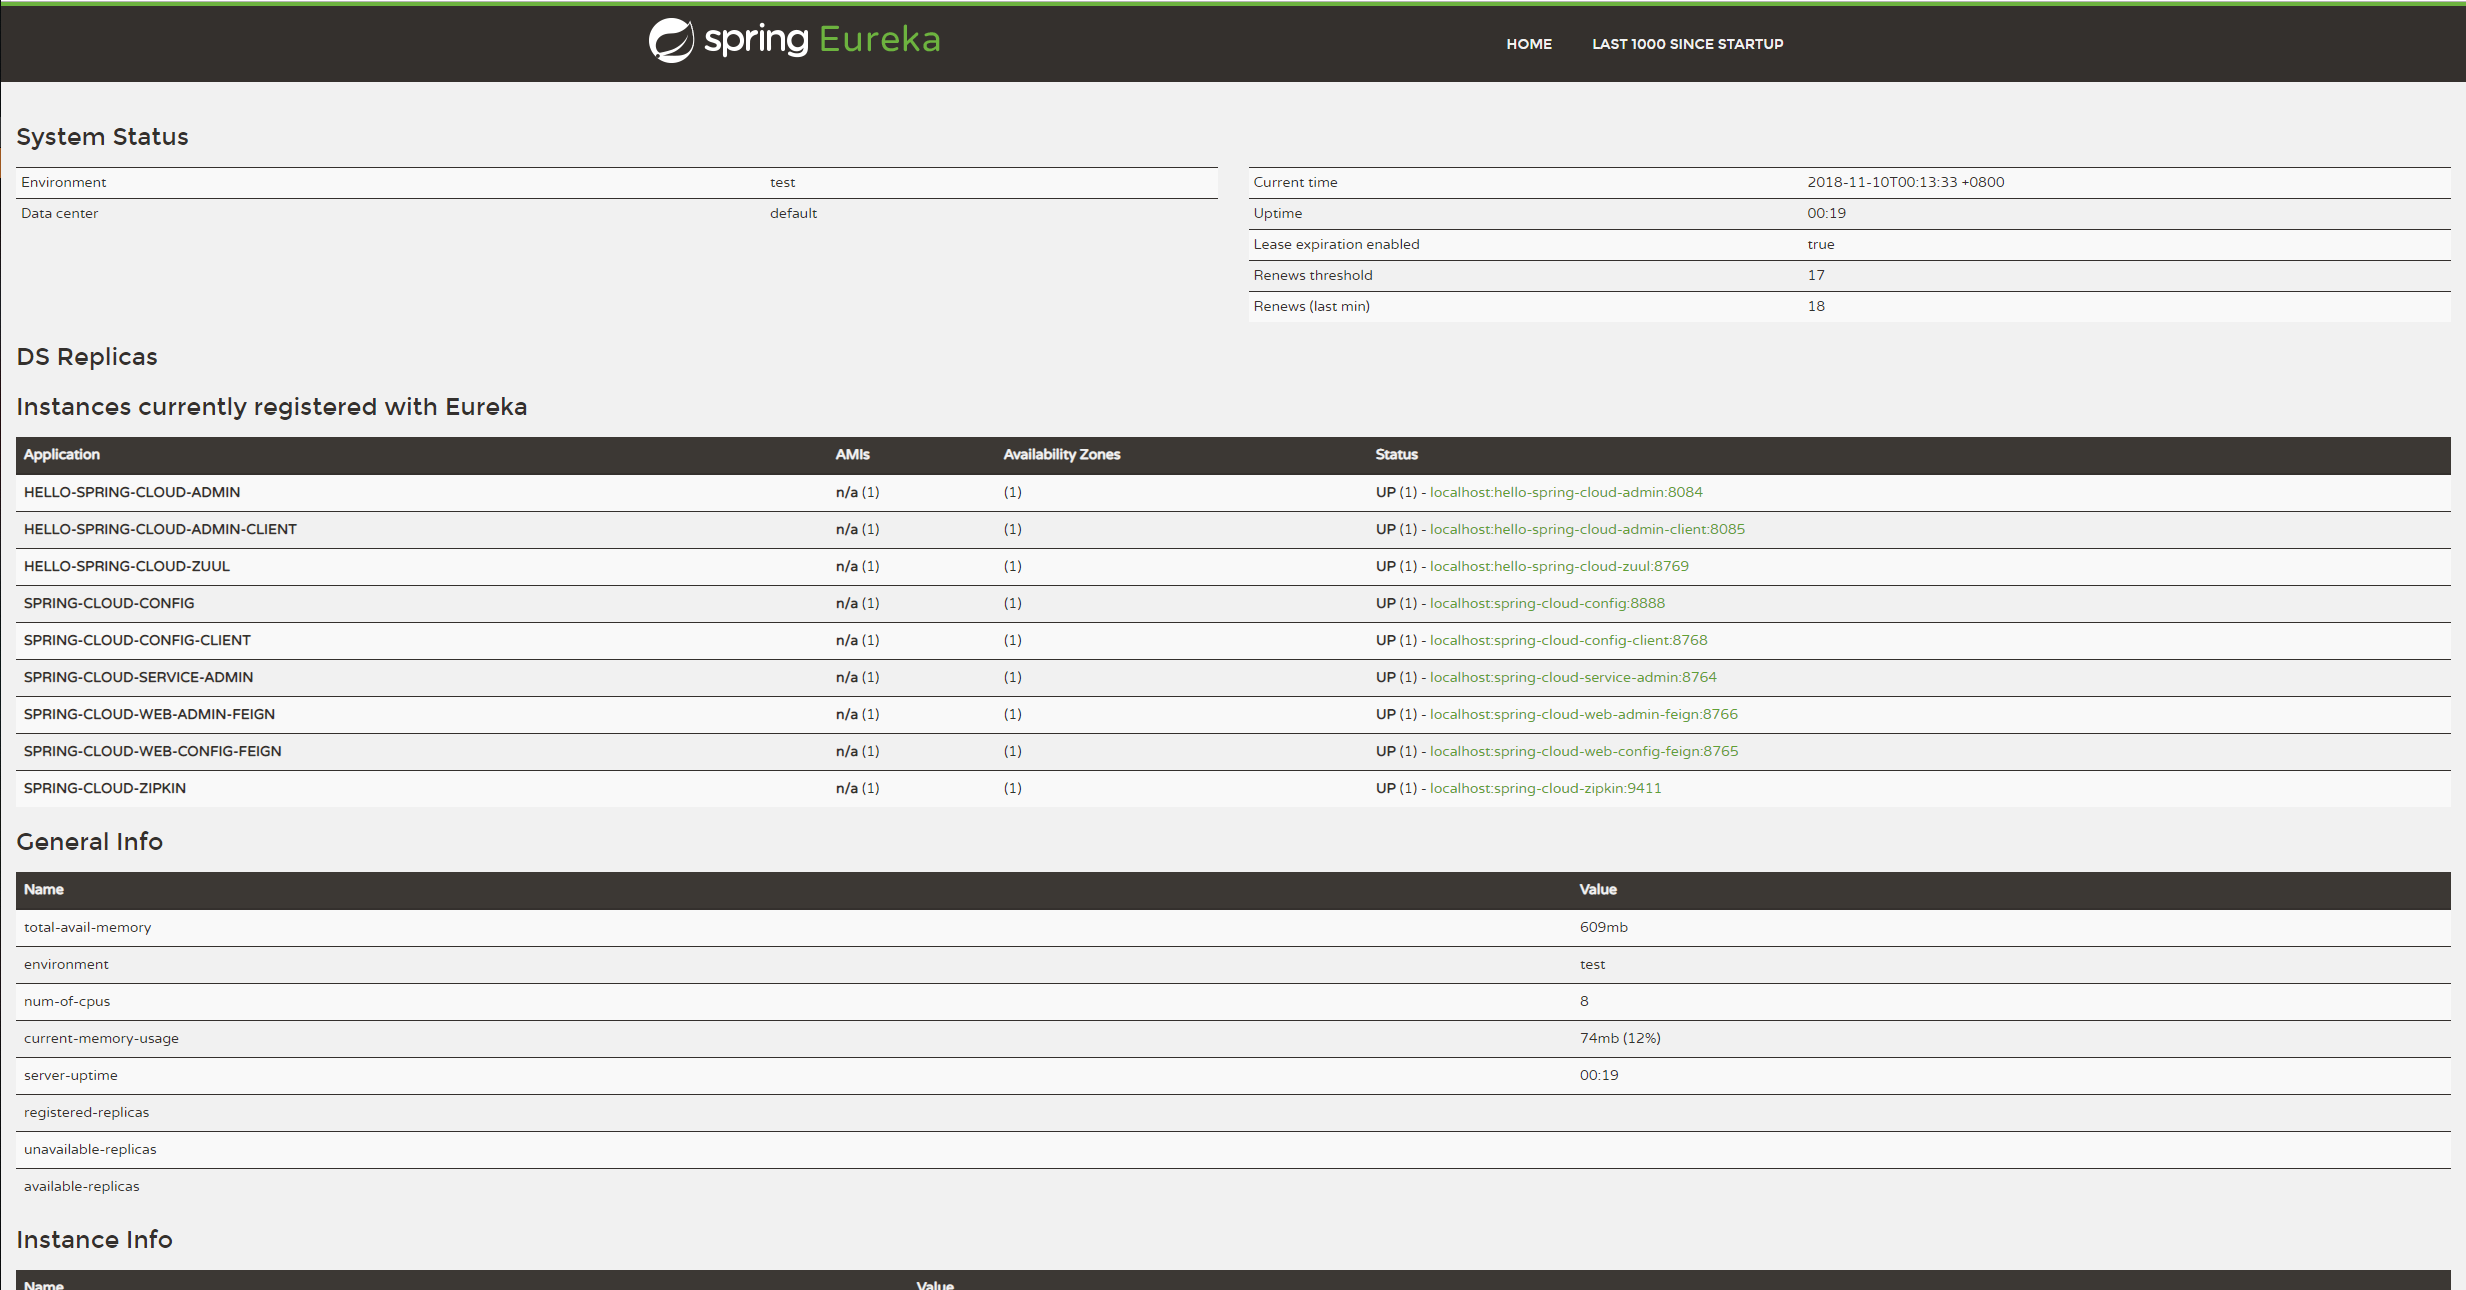This screenshot has width=2466, height=1290.
Task: Select the Current time value text
Action: coord(1905,182)
